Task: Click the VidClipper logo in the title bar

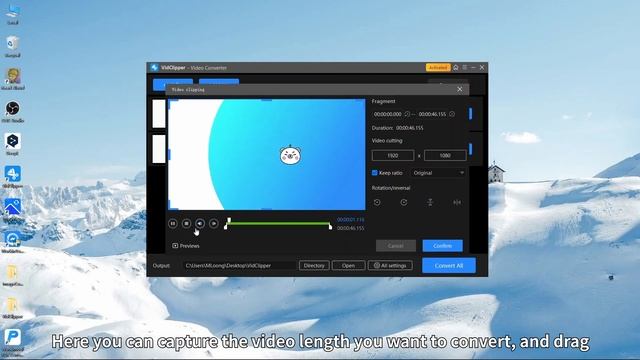Action: pos(154,67)
